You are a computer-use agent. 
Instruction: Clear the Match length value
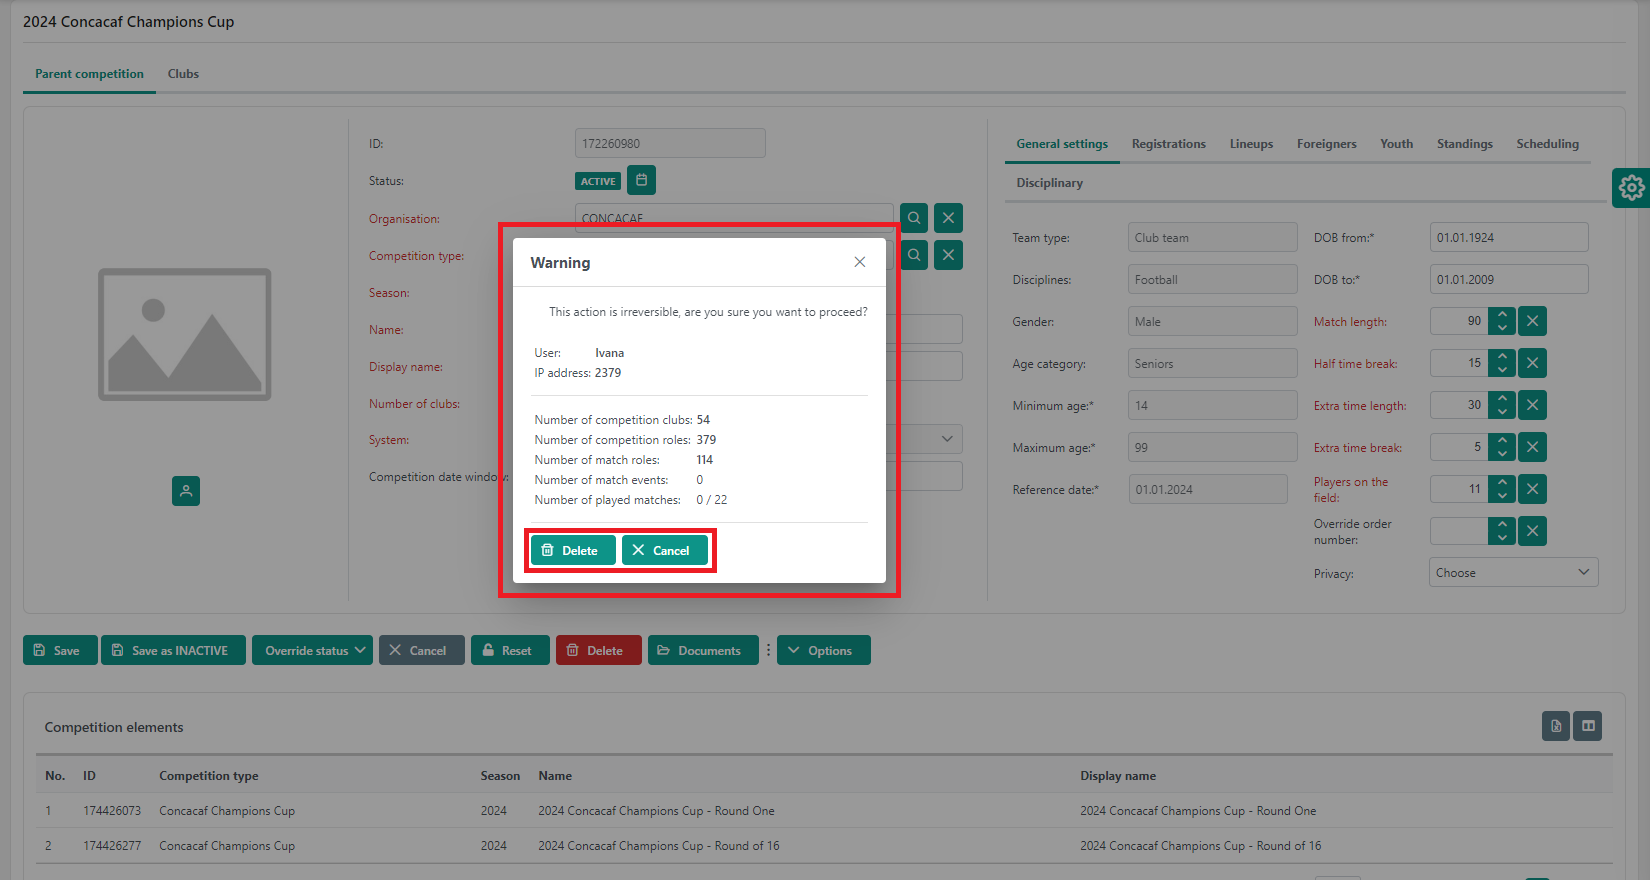click(1532, 321)
